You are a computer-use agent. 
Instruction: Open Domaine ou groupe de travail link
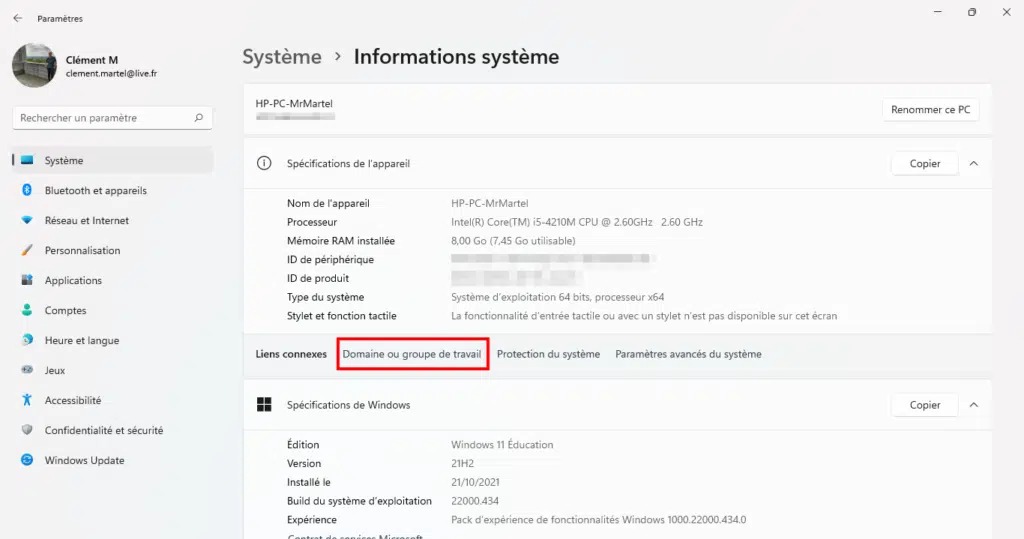tap(412, 354)
